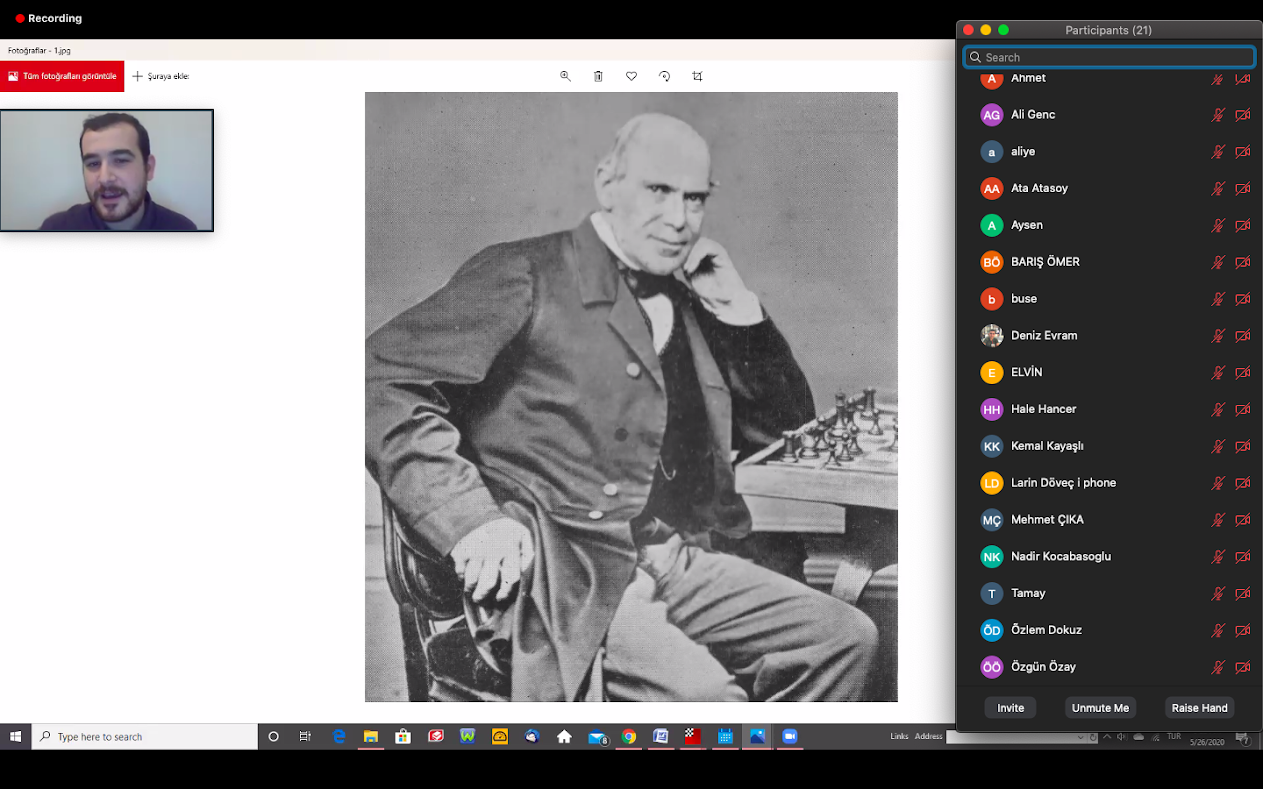This screenshot has width=1263, height=789.
Task: Open Google Chrome from the taskbar
Action: point(629,736)
